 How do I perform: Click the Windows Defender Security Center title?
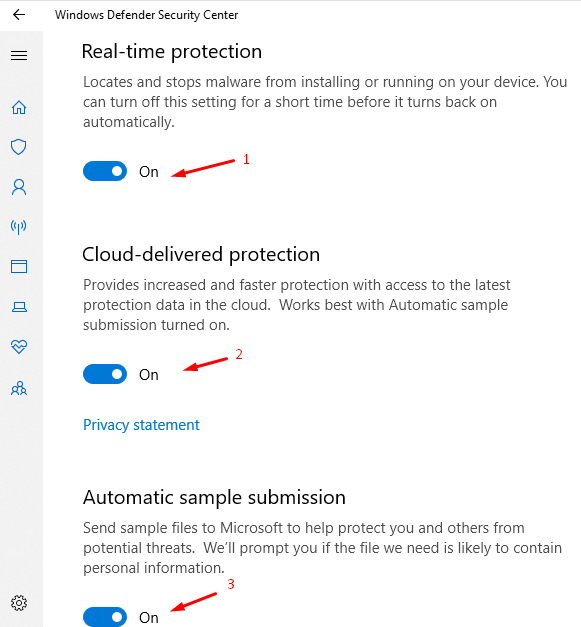click(146, 15)
